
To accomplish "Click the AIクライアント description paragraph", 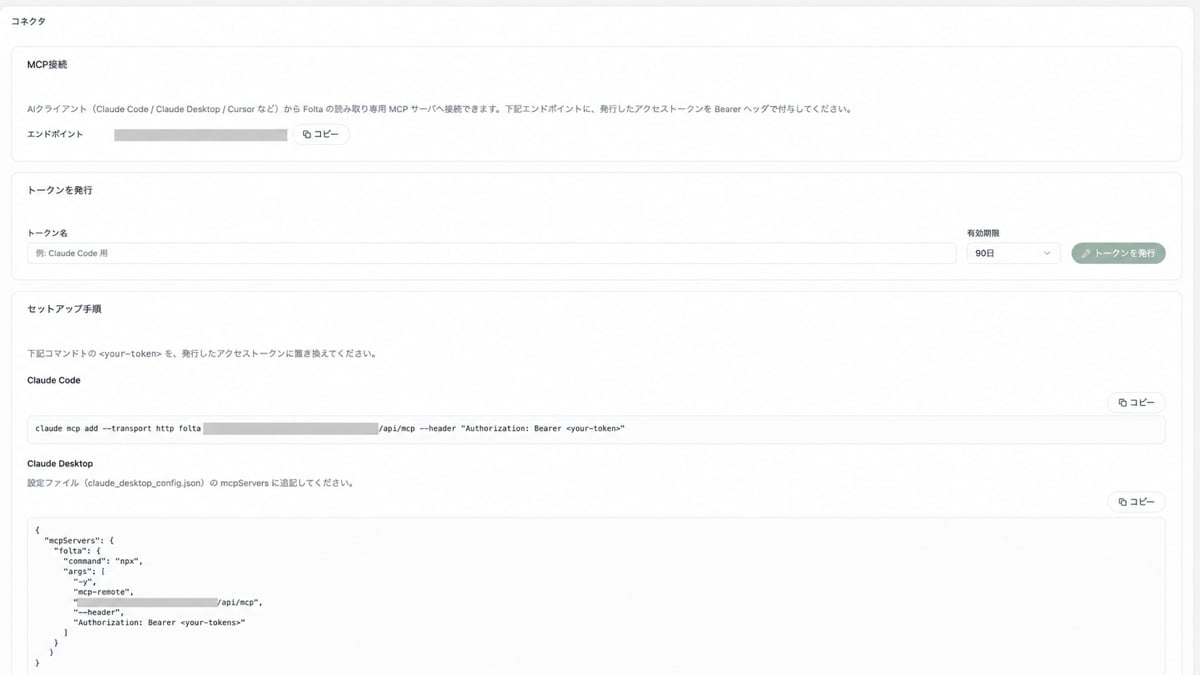I will coord(439,109).
